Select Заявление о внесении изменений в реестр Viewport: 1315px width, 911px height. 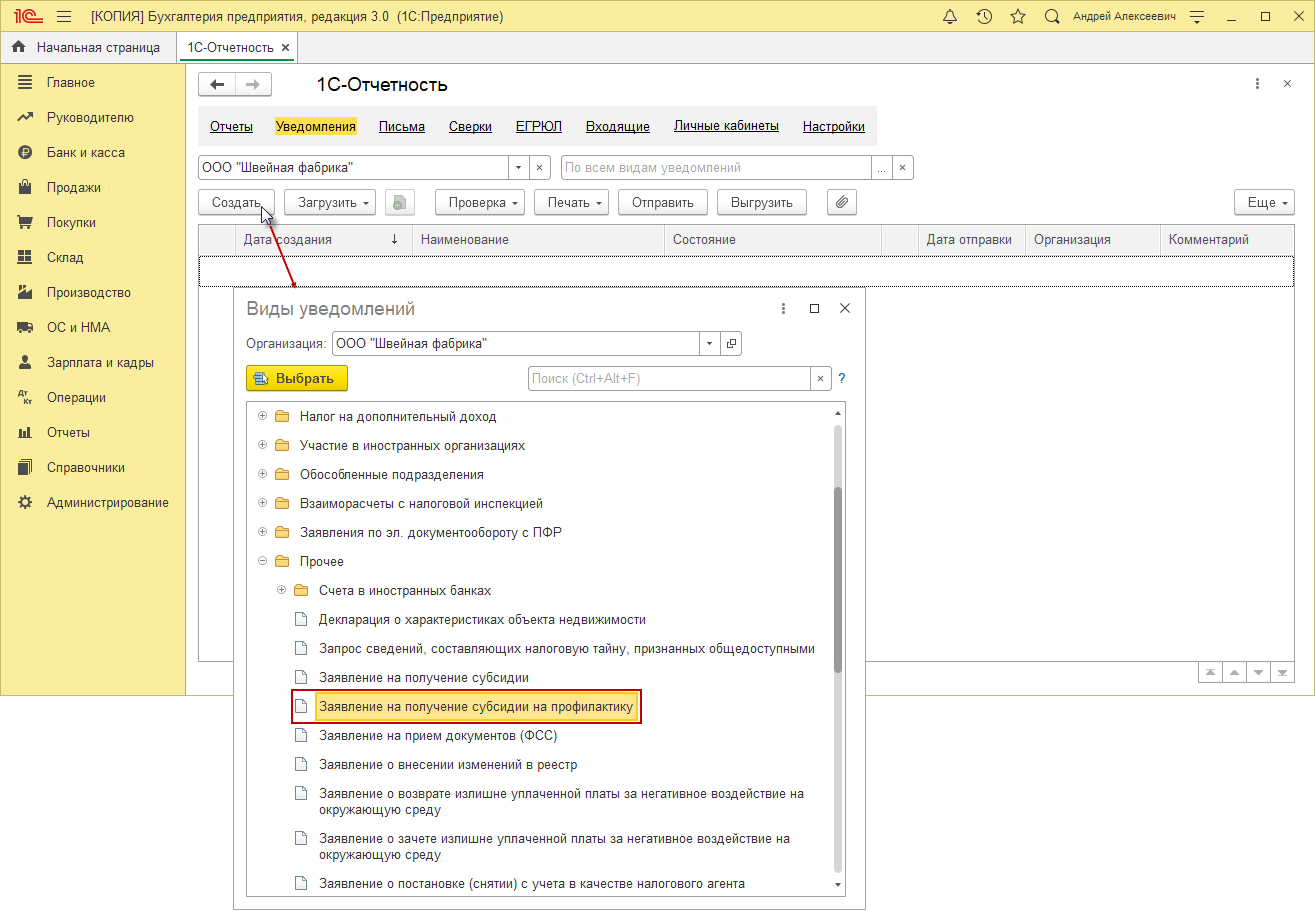tap(448, 764)
